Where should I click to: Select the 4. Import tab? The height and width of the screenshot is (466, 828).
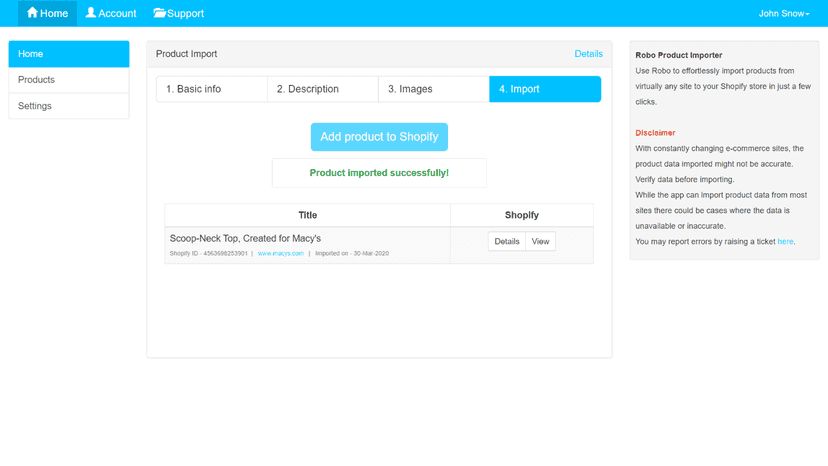pos(545,89)
